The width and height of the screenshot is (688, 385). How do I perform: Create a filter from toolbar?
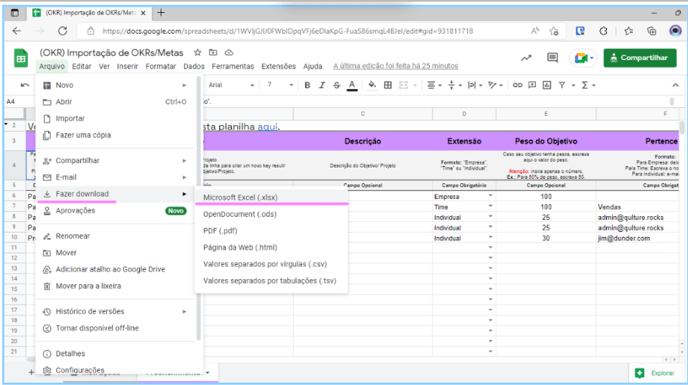[x=562, y=85]
